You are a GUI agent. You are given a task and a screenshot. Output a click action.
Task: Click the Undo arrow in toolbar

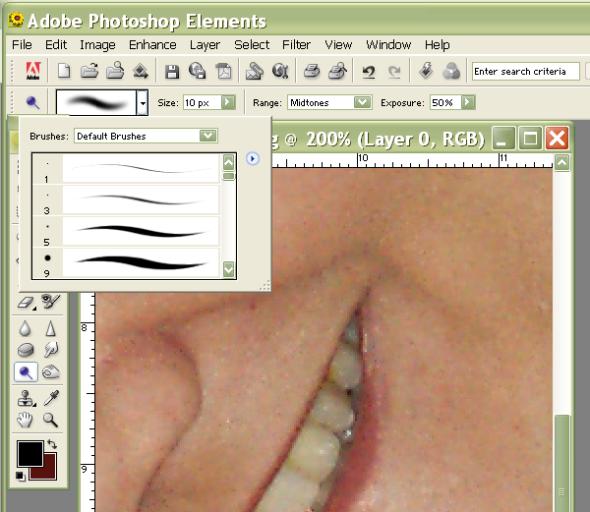(369, 71)
